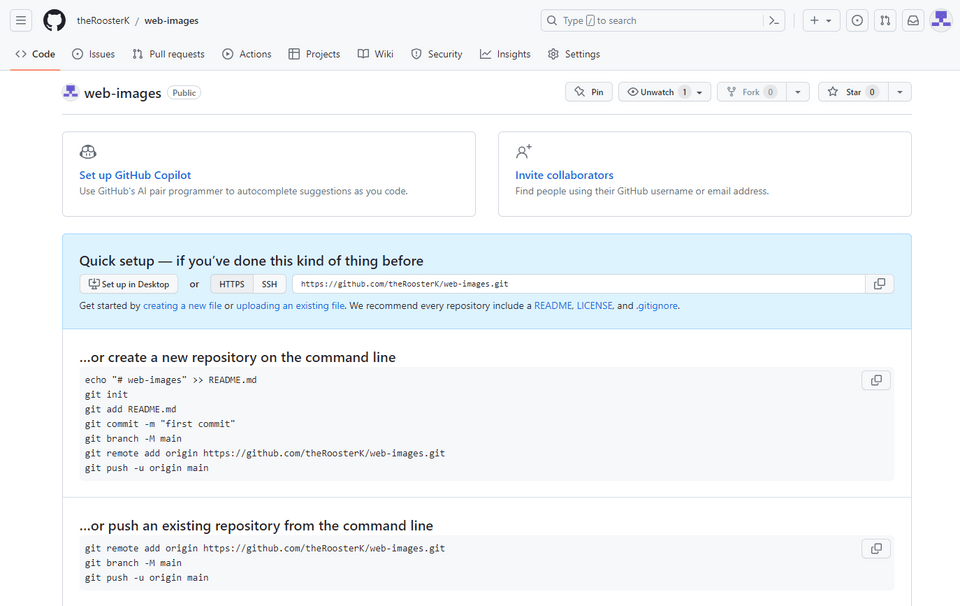
Task: Open theRoosterK owner profile link
Action: 103,20
